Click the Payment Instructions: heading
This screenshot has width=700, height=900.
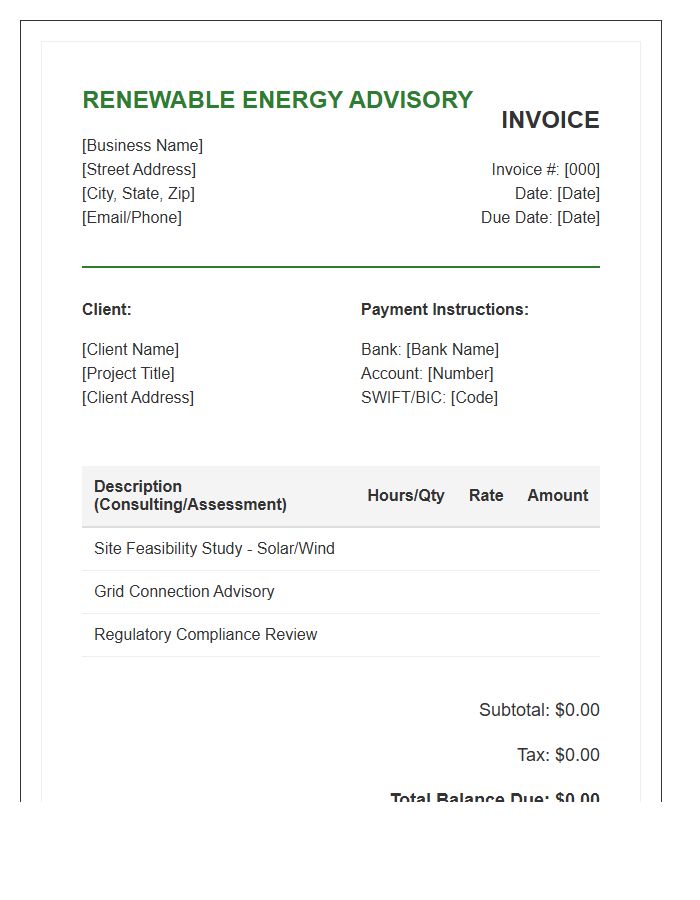point(445,309)
